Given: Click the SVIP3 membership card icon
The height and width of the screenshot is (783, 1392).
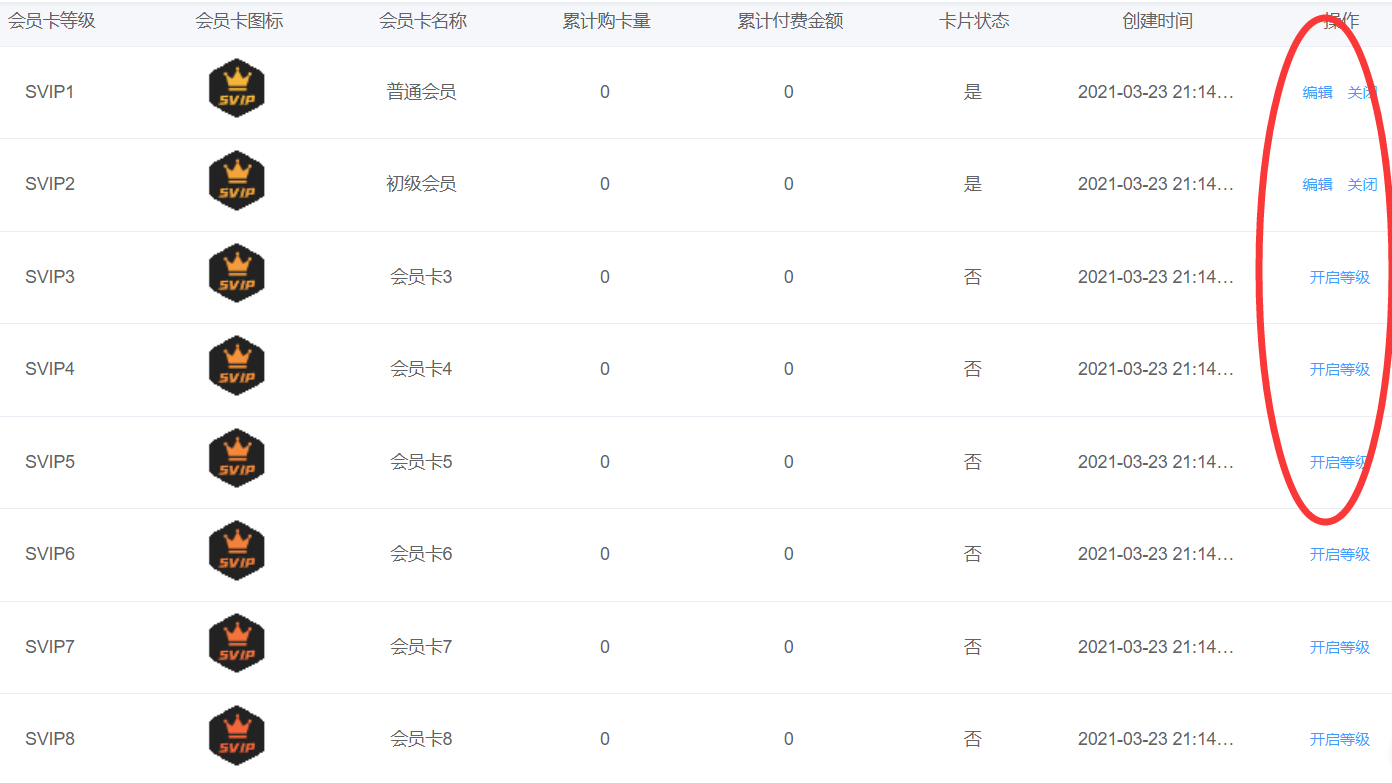Looking at the screenshot, I should (x=237, y=273).
